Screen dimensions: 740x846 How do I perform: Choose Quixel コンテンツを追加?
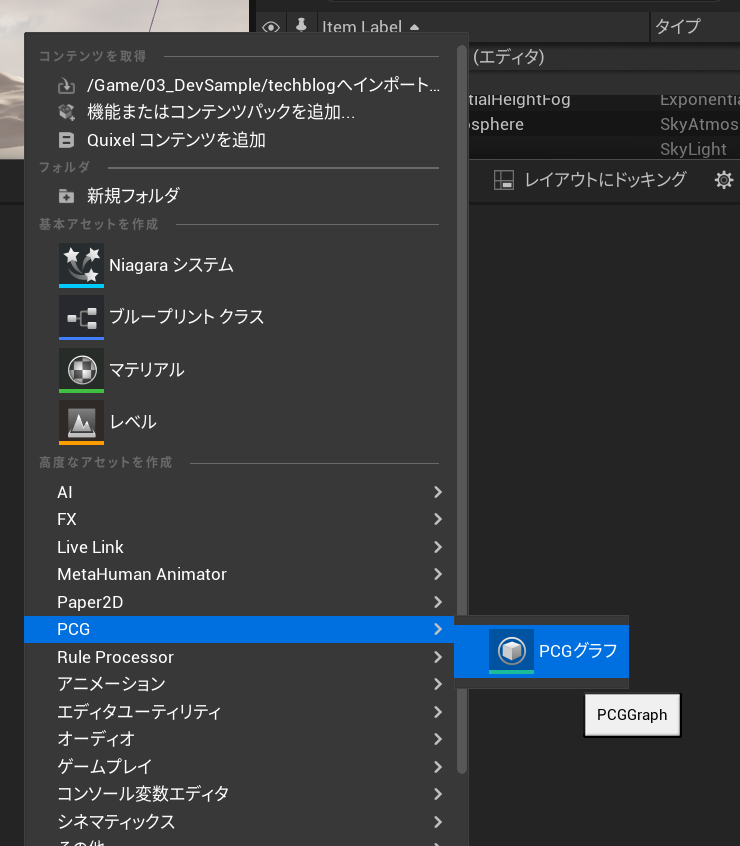239,140
